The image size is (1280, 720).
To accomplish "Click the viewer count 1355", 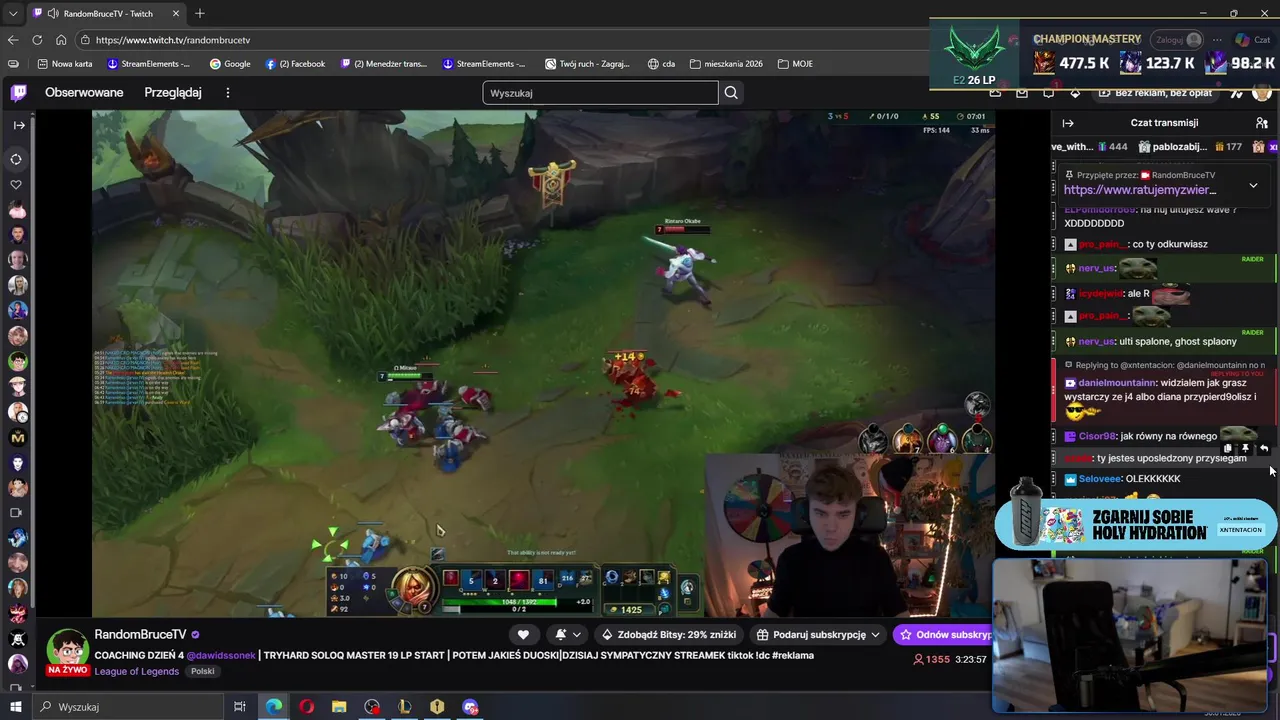I will pyautogui.click(x=931, y=659).
